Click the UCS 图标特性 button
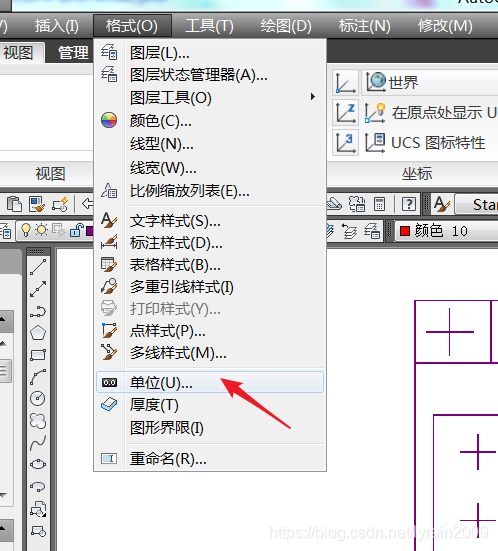The image size is (498, 551). coord(425,143)
